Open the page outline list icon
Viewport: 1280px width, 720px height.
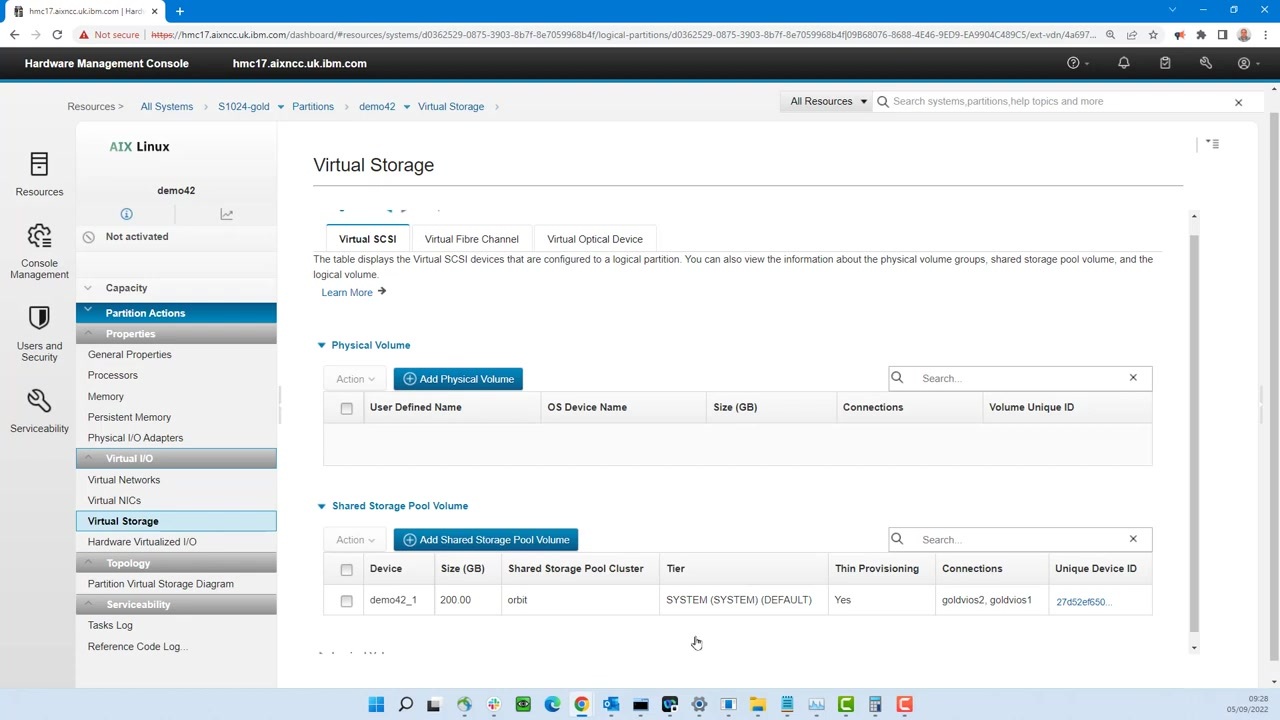pyautogui.click(x=1212, y=144)
